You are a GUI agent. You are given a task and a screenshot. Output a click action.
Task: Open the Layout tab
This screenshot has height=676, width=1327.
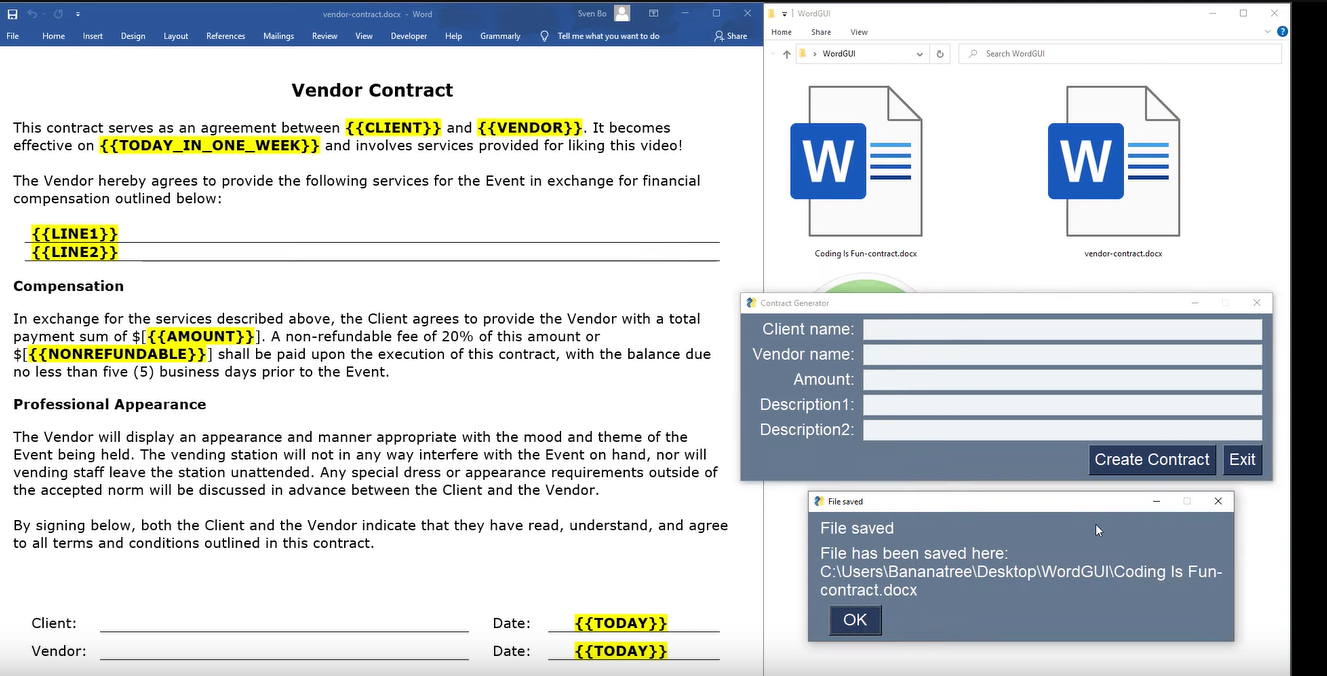coord(176,36)
